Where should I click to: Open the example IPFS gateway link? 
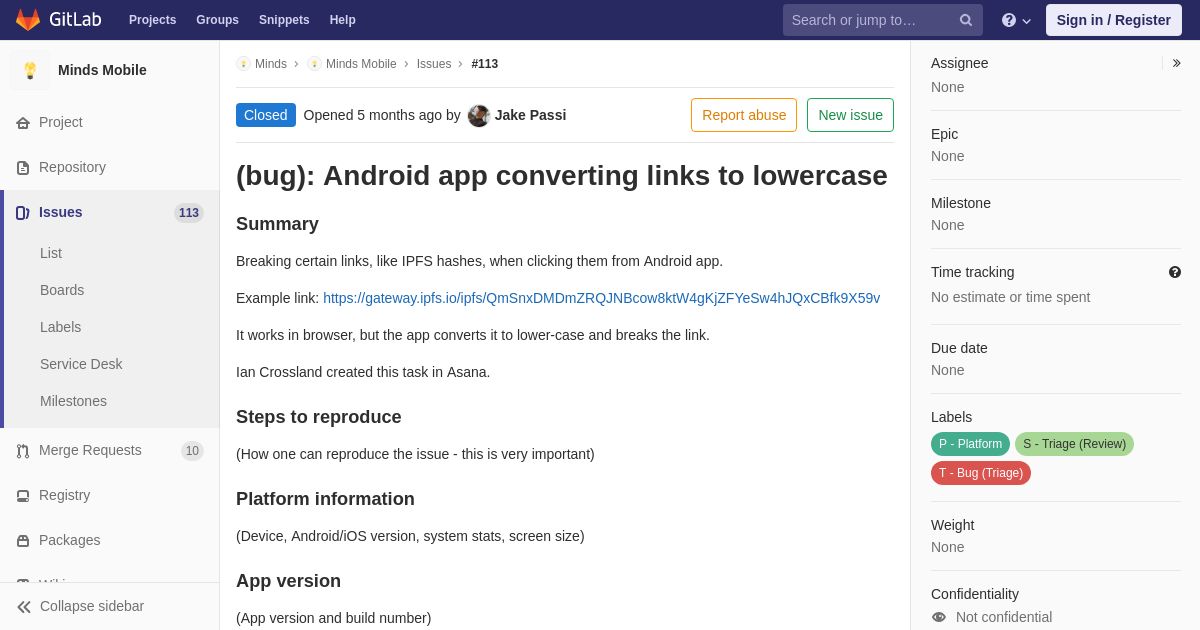(601, 298)
